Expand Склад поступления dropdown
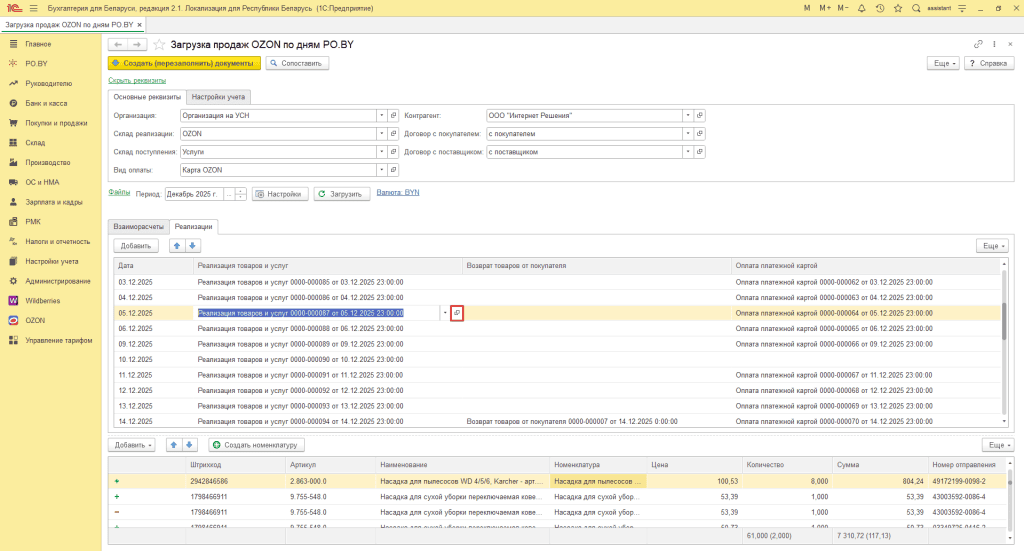 click(381, 152)
